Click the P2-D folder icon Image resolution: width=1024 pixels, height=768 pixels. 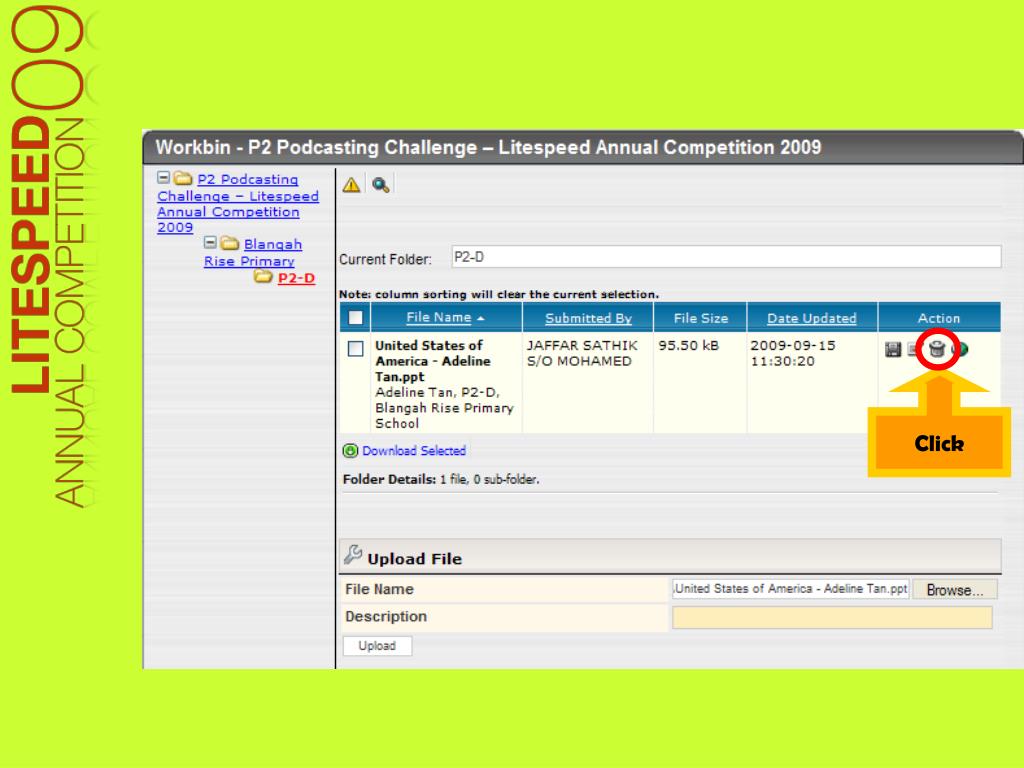(263, 277)
